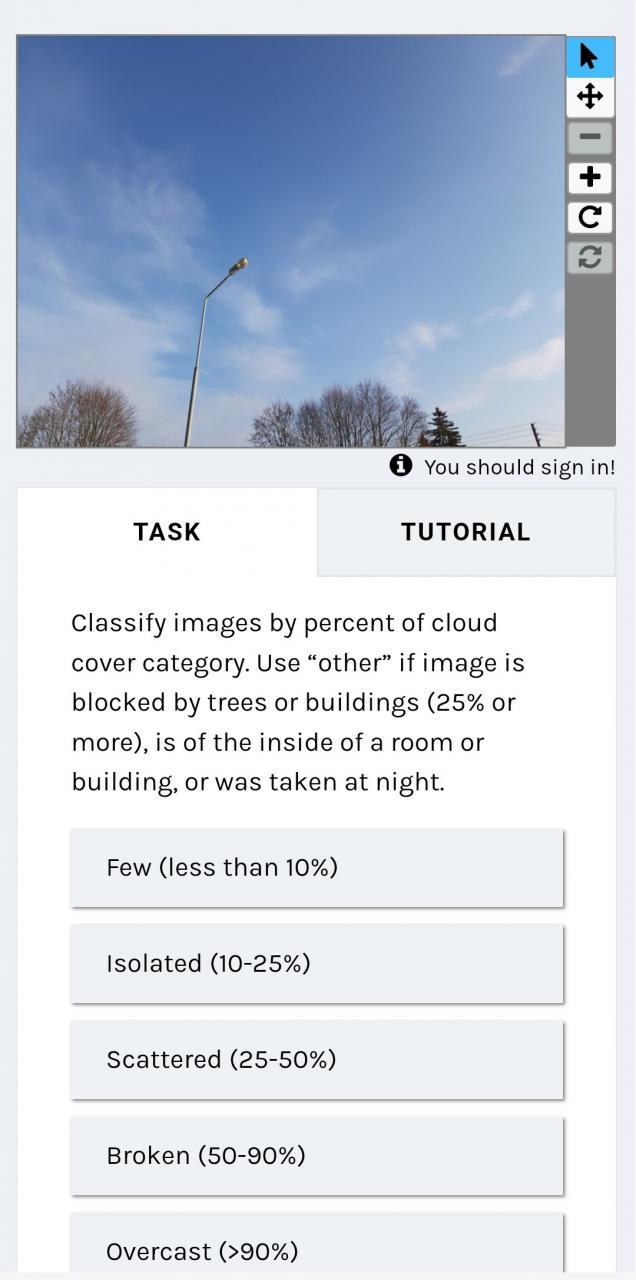Screen dimensions: 636x1280
Task: Click the street lamp head in photo
Action: pos(239,265)
